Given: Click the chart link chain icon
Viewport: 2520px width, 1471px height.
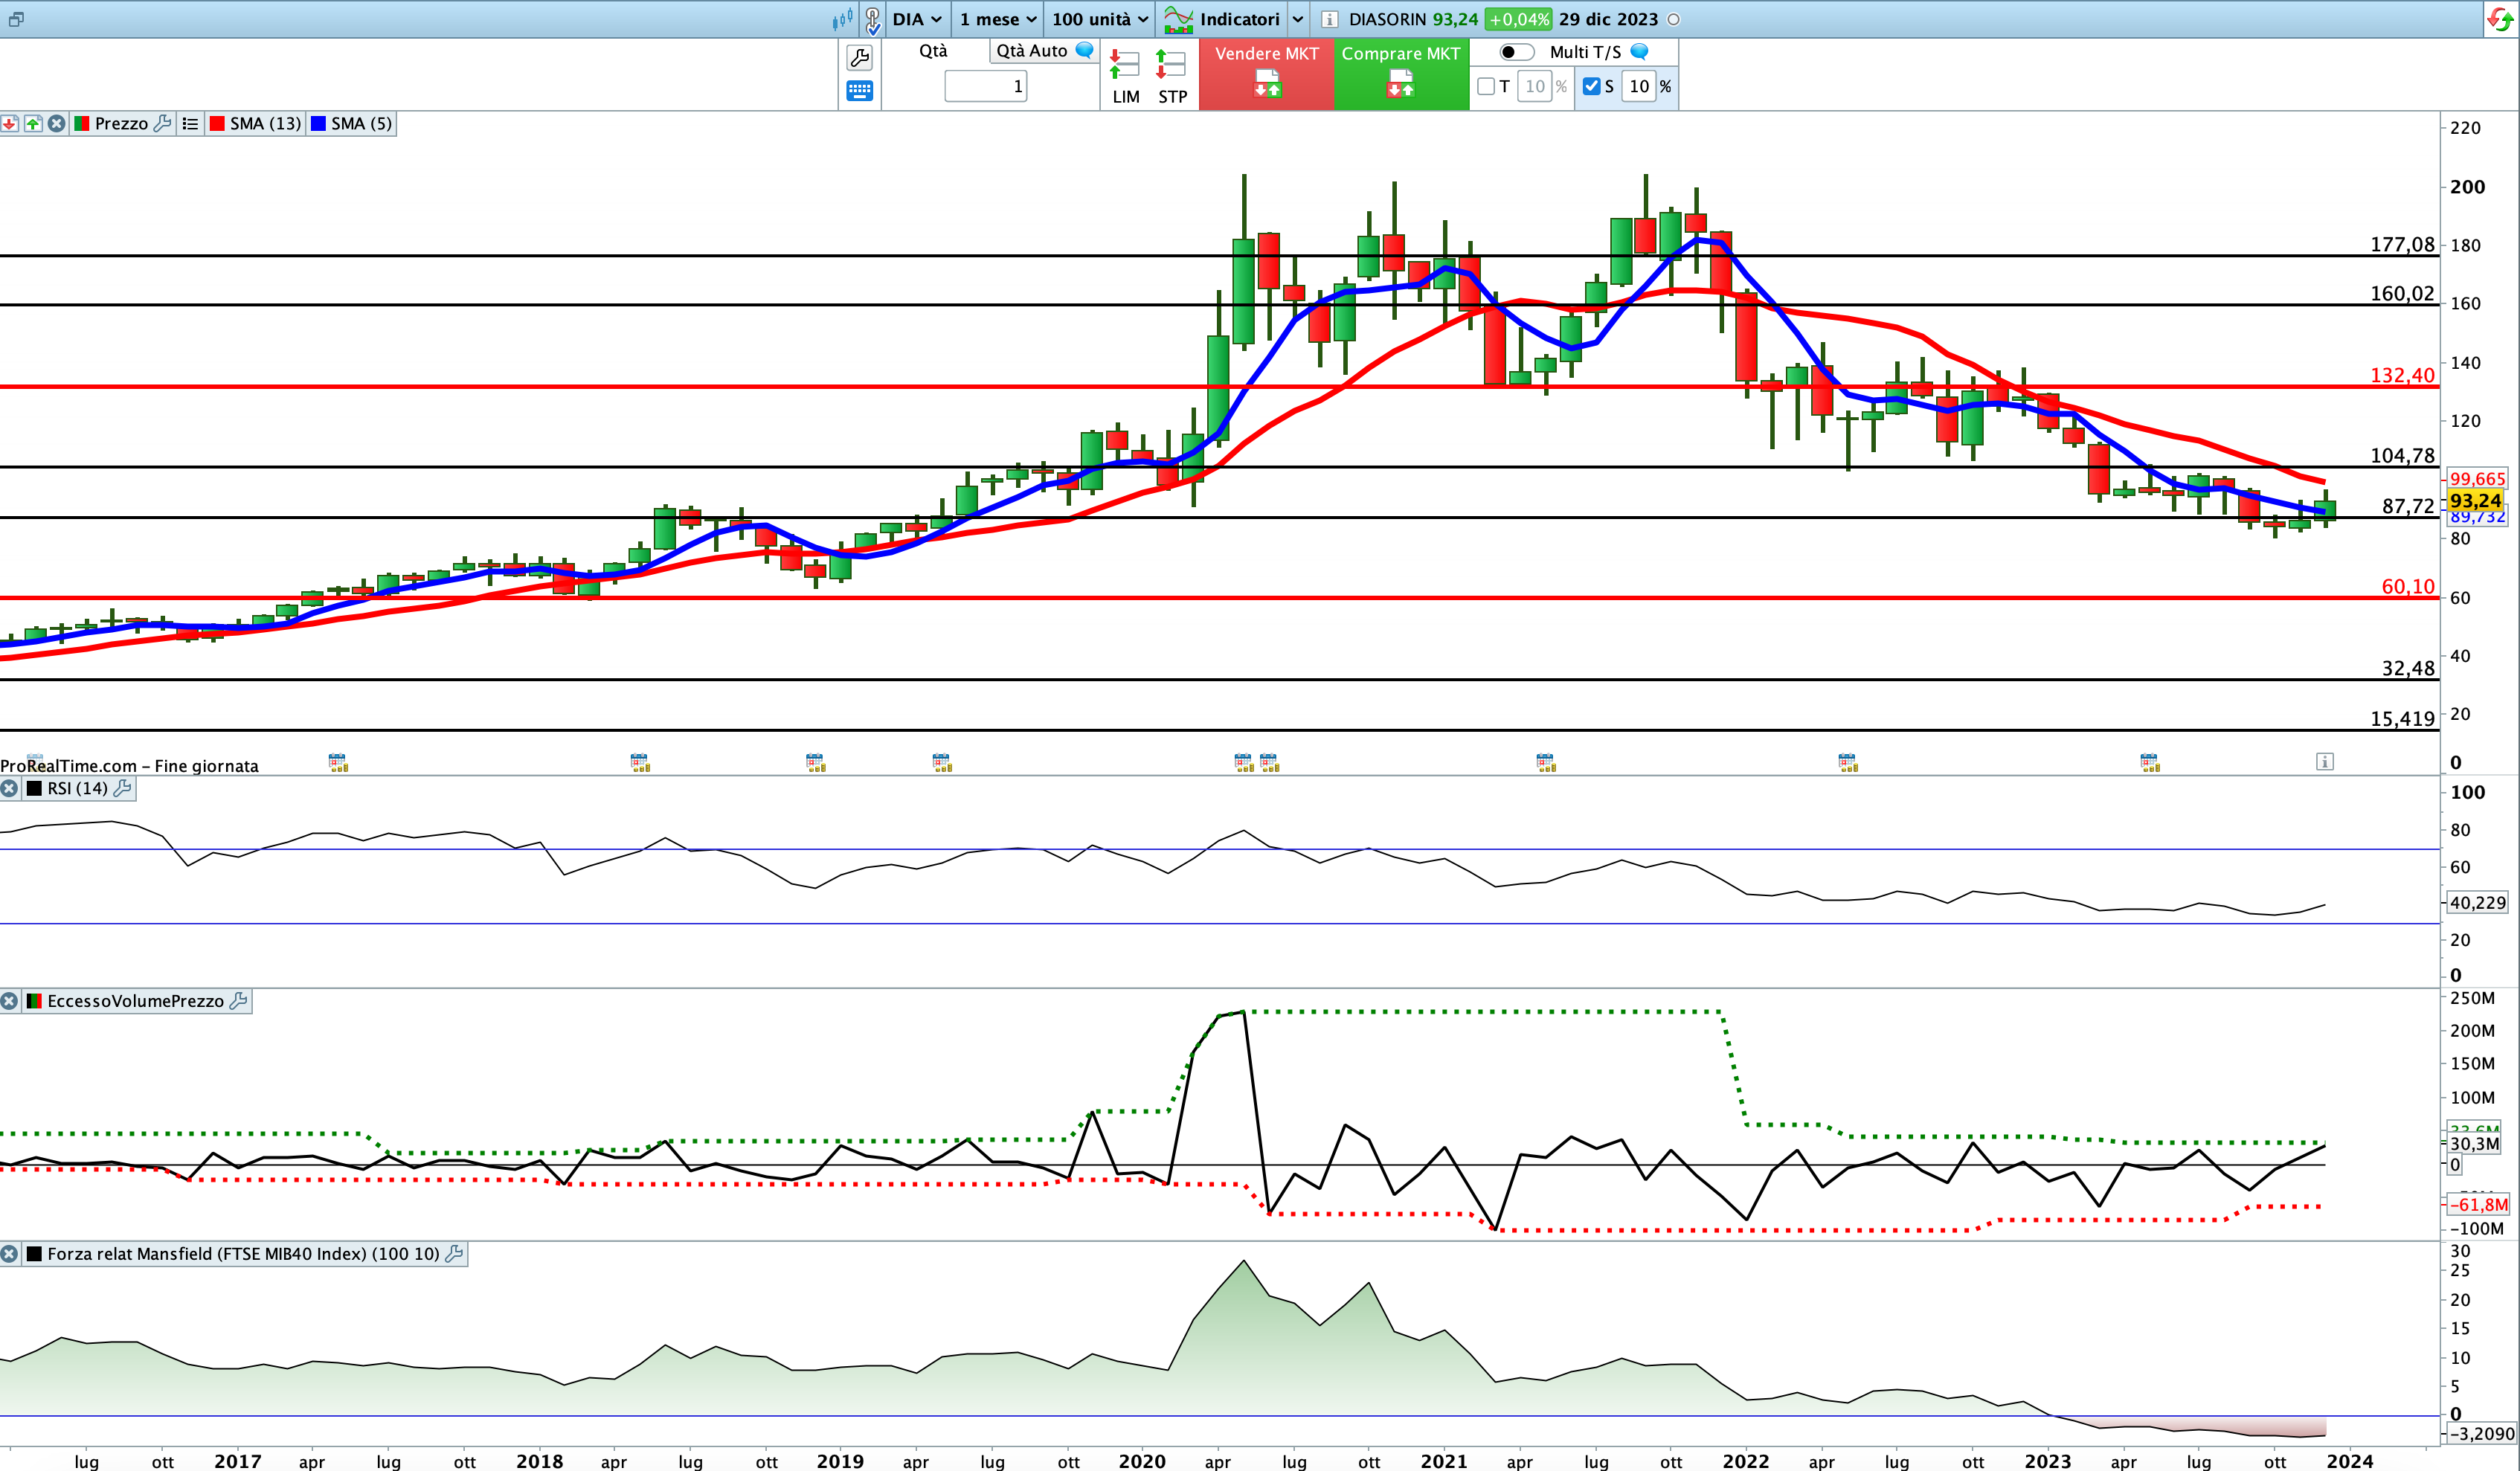Looking at the screenshot, I should click(872, 19).
